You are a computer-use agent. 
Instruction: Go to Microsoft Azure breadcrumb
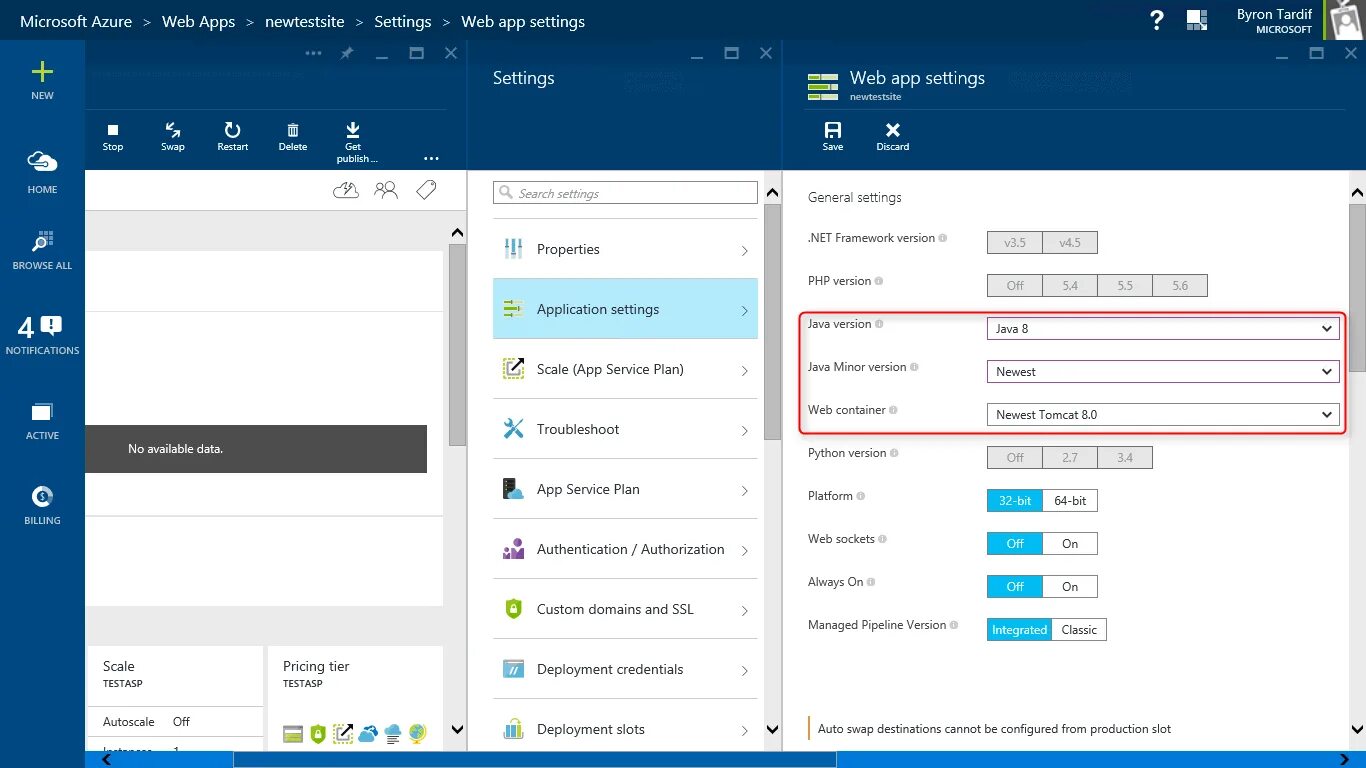76,21
